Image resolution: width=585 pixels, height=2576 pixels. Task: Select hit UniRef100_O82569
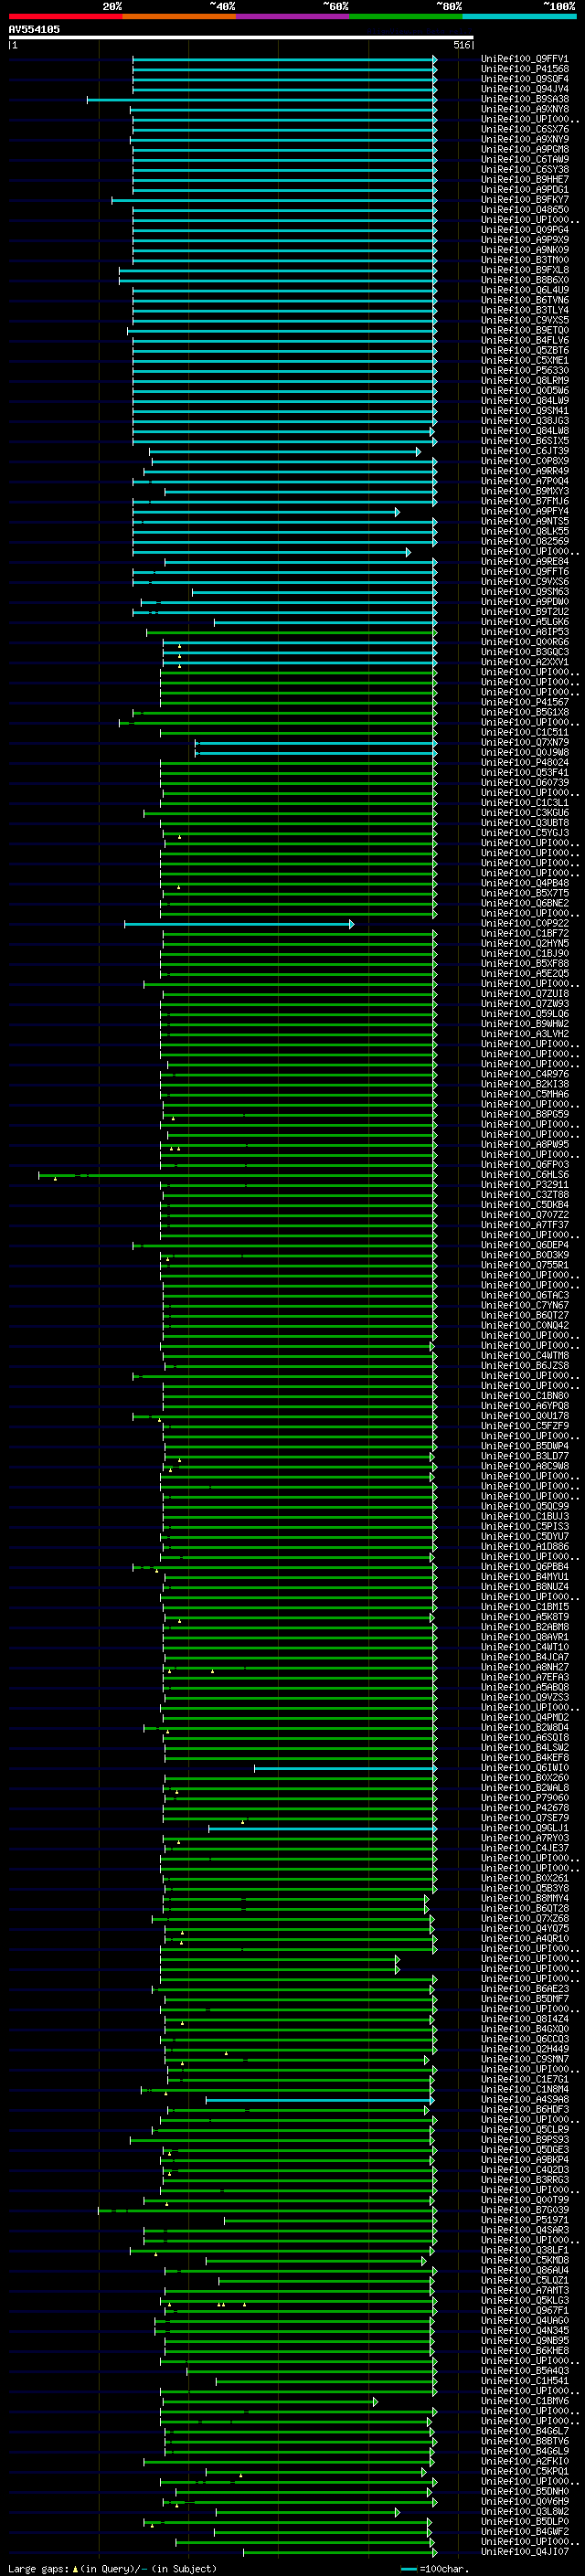525,541
